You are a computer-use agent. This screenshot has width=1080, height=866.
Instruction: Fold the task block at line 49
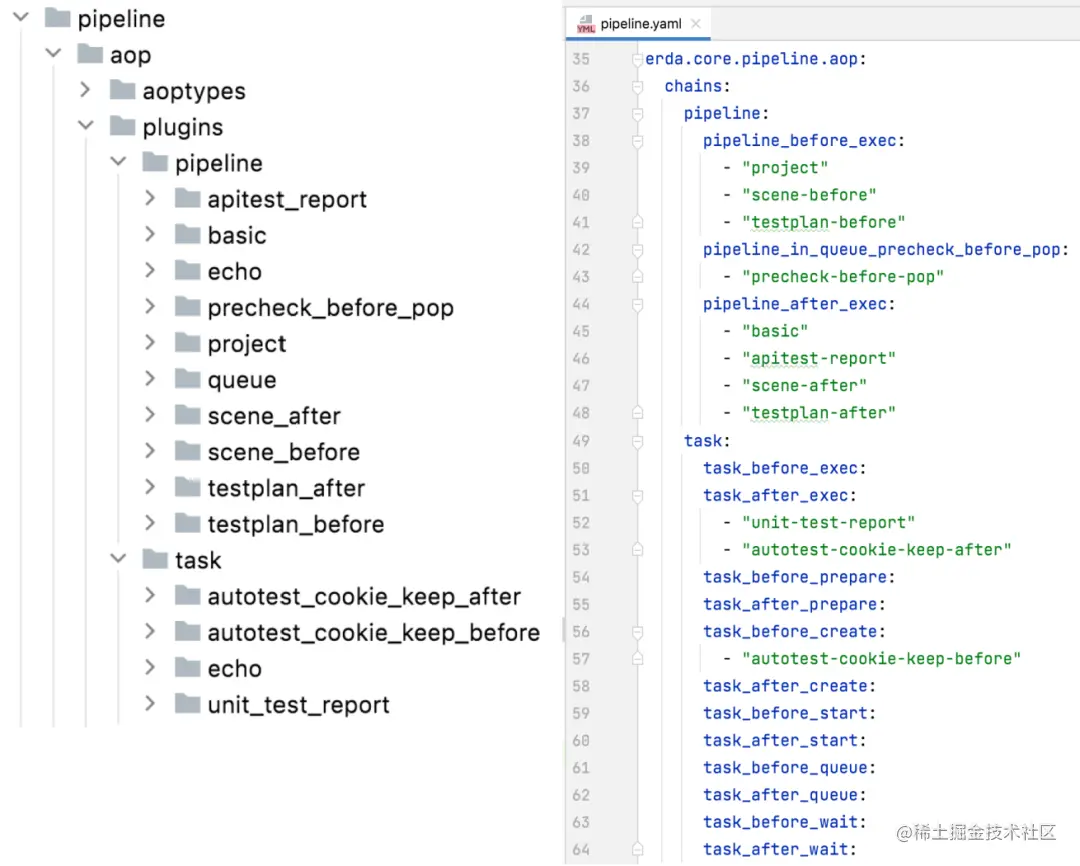(x=637, y=442)
